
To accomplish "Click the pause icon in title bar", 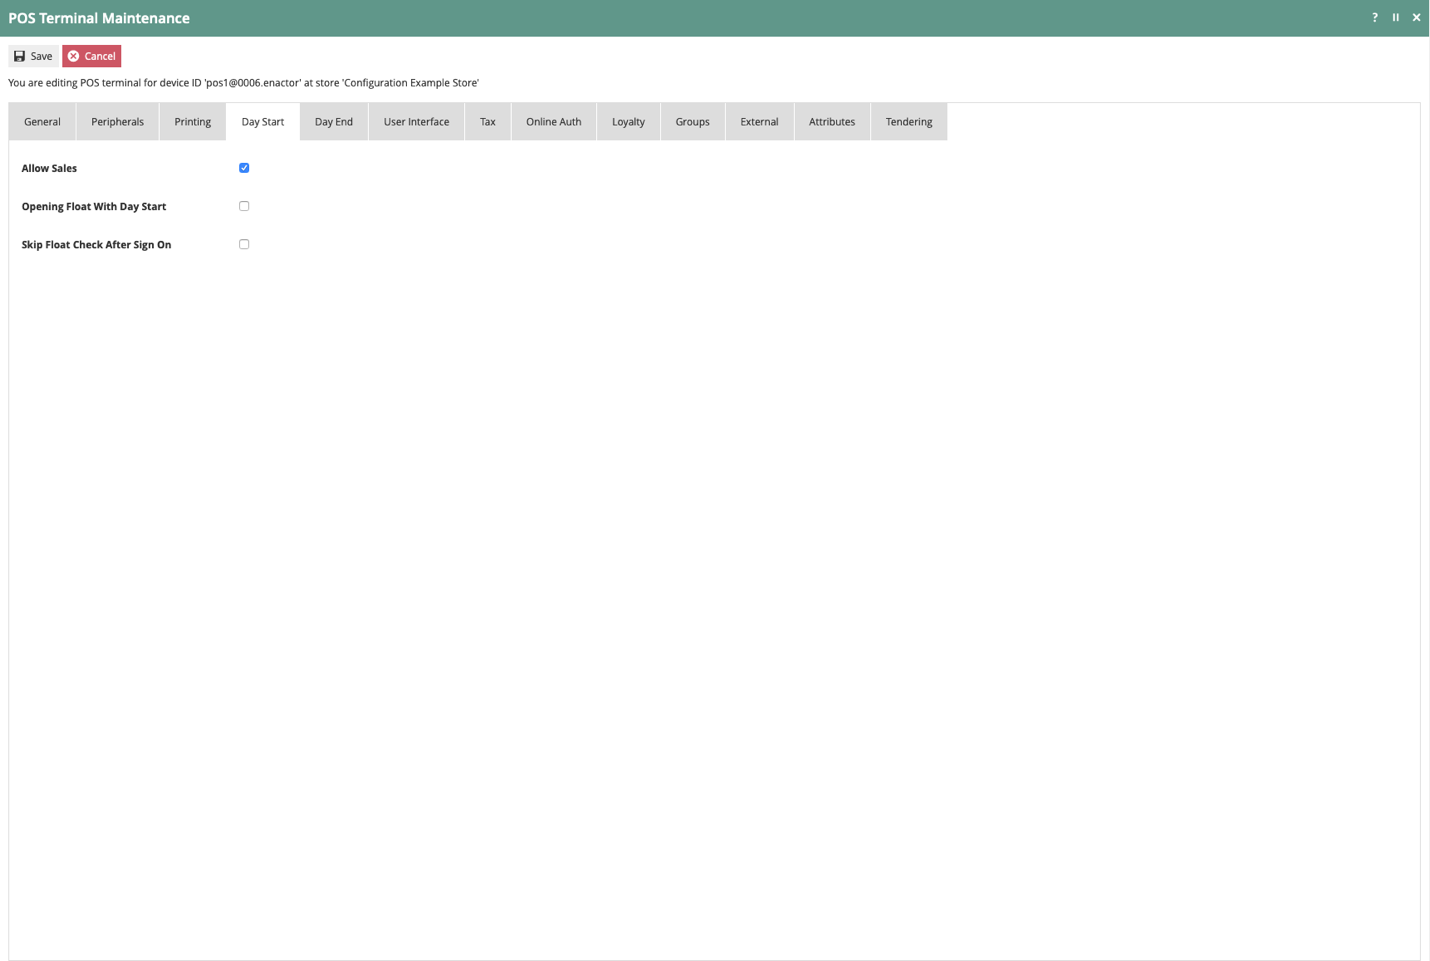I will point(1396,17).
